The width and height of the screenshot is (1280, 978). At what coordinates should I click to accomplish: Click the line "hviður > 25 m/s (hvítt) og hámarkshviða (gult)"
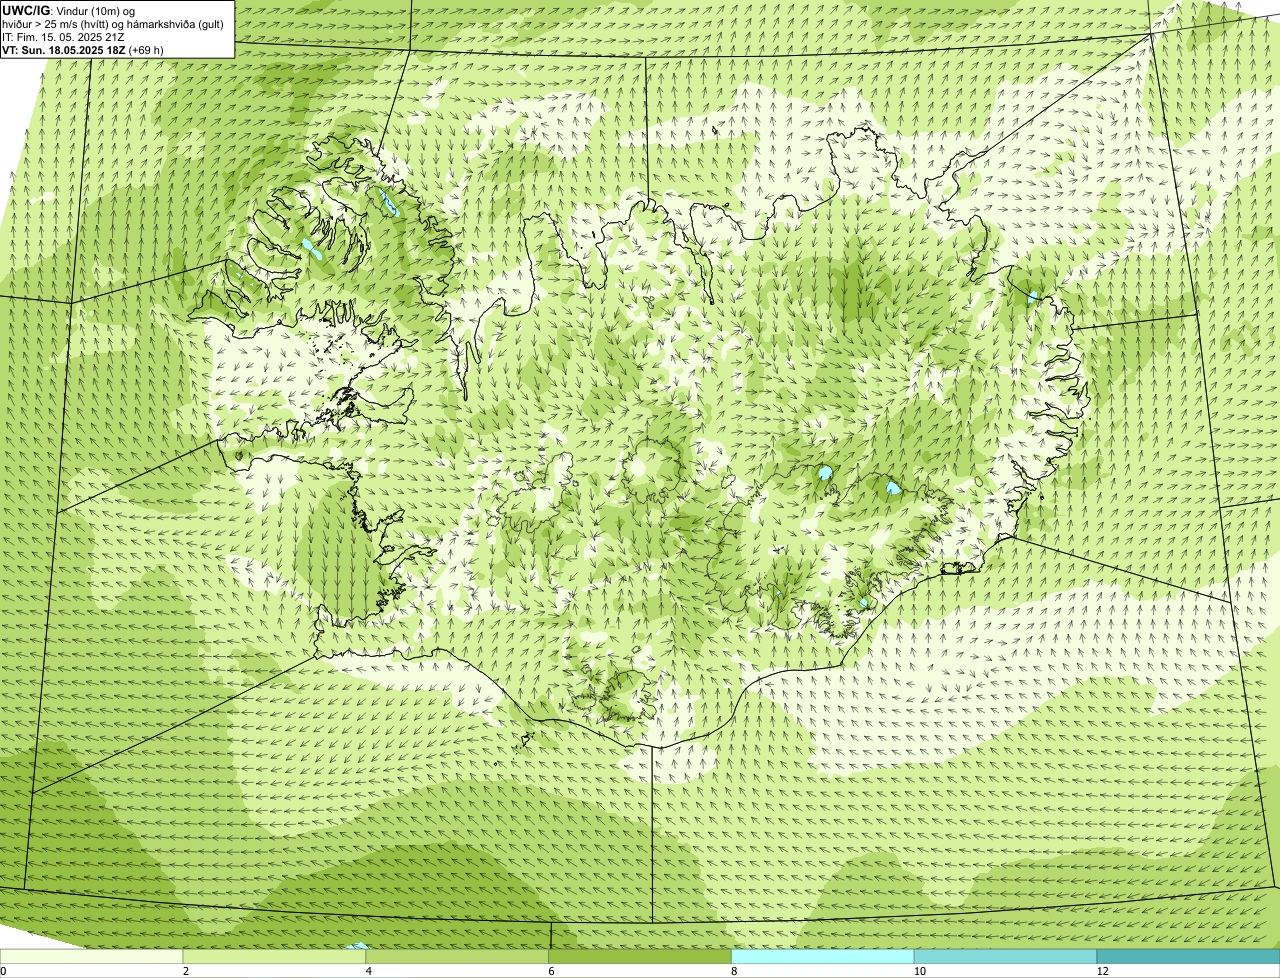(x=113, y=24)
